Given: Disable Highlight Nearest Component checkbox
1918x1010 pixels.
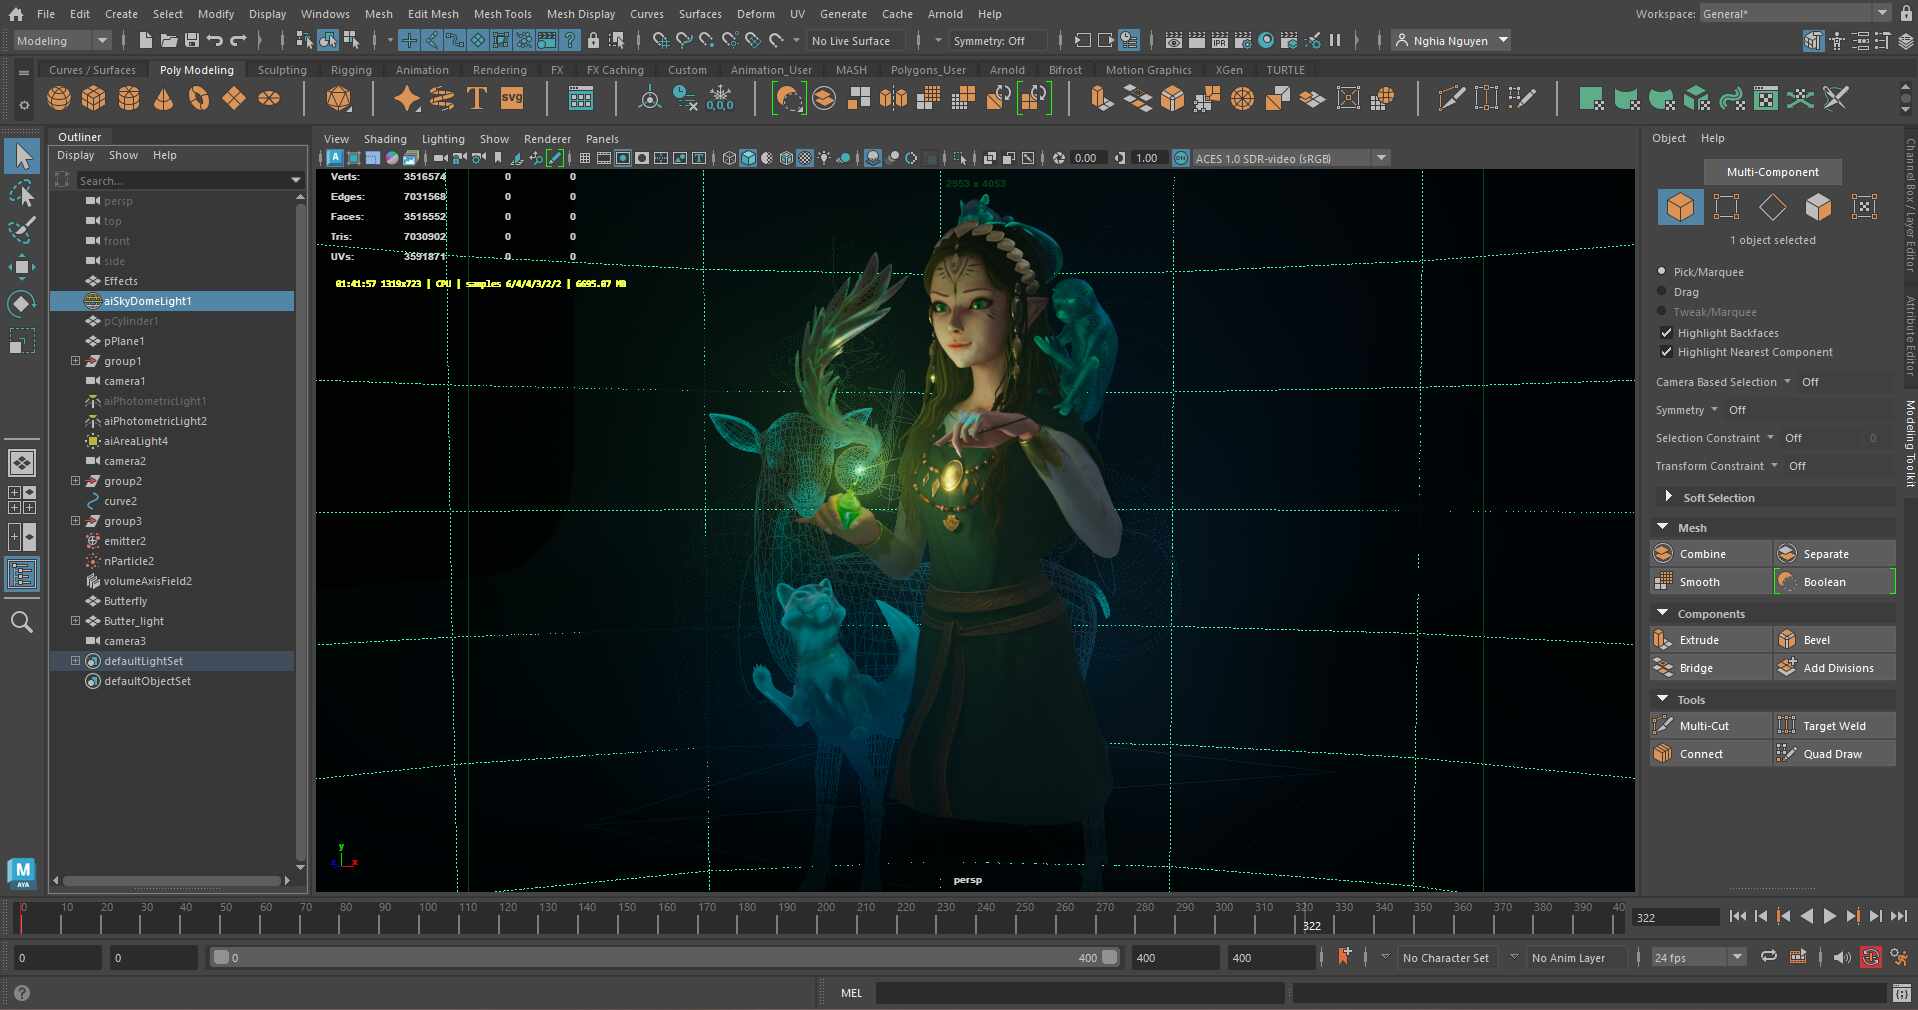Looking at the screenshot, I should [1666, 352].
